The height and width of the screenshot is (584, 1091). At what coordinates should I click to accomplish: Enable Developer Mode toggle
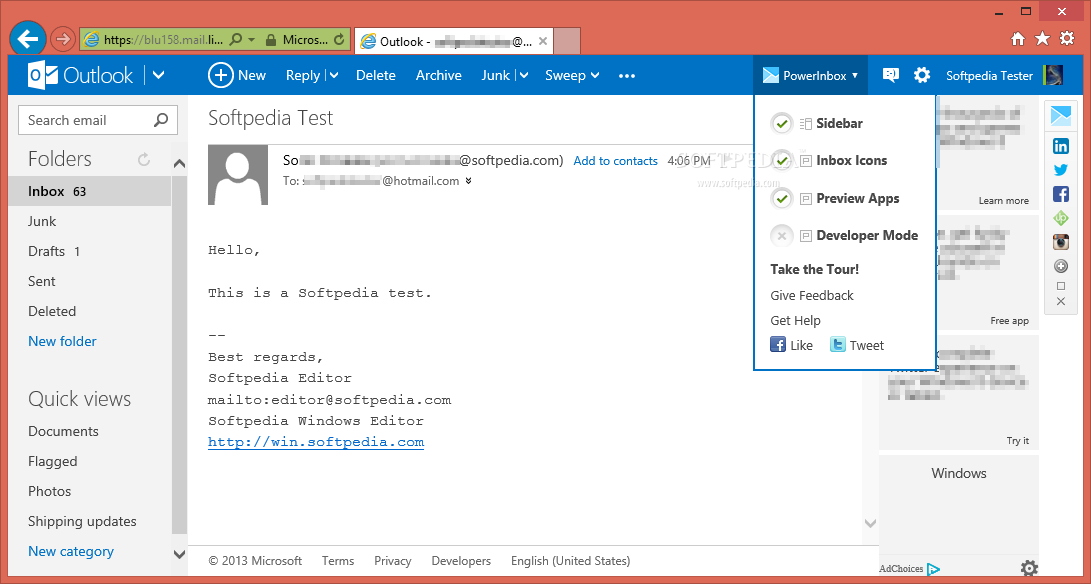click(x=782, y=236)
